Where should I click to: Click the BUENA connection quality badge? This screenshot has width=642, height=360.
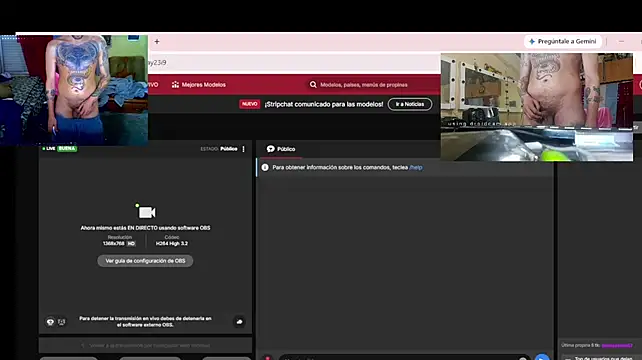(x=67, y=148)
